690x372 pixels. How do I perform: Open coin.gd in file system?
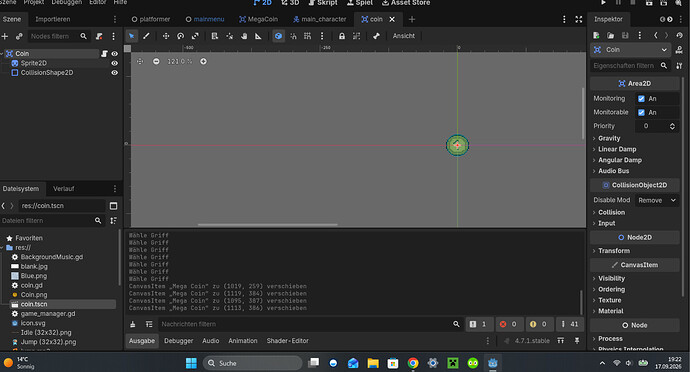(31, 285)
